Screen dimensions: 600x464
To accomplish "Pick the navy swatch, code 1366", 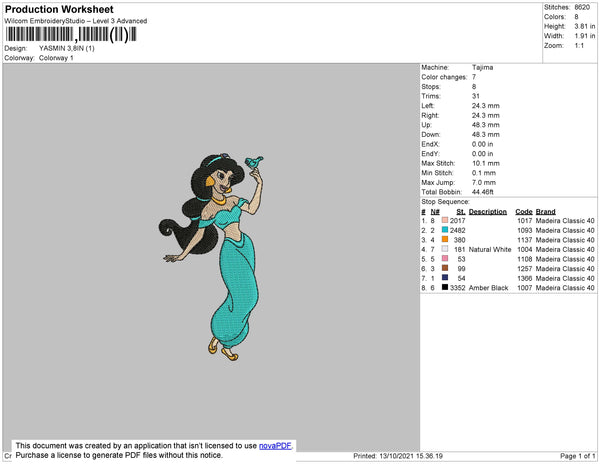I will [x=445, y=278].
